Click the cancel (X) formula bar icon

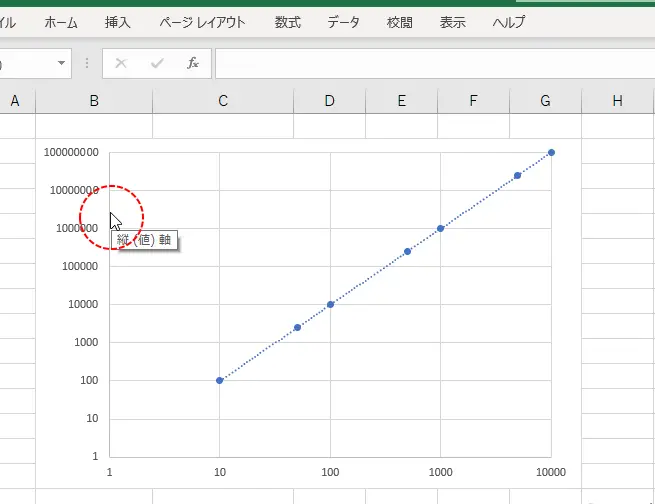[x=121, y=63]
